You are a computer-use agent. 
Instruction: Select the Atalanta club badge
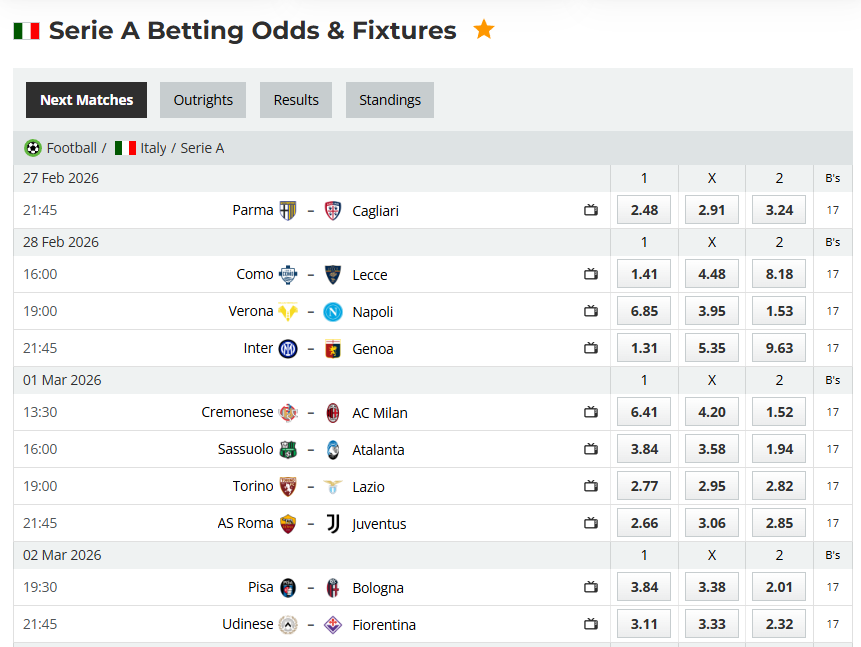[333, 449]
